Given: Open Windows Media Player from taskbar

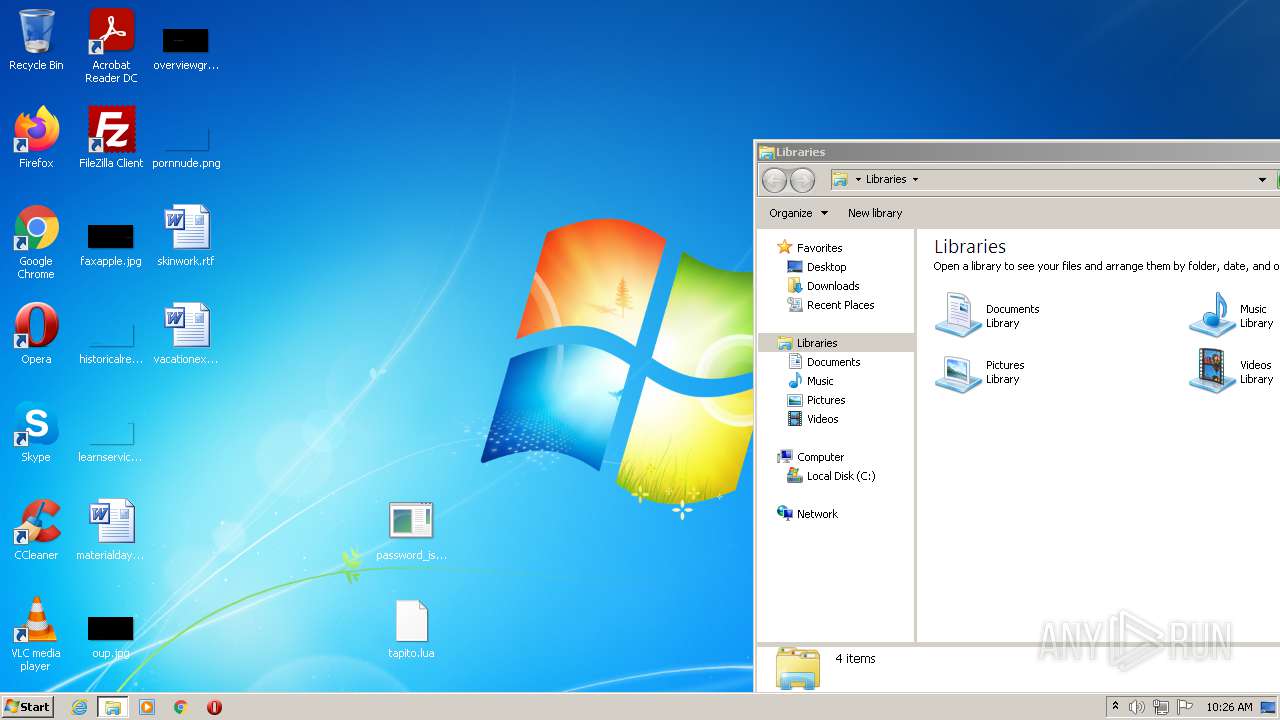Looking at the screenshot, I should click(x=147, y=707).
